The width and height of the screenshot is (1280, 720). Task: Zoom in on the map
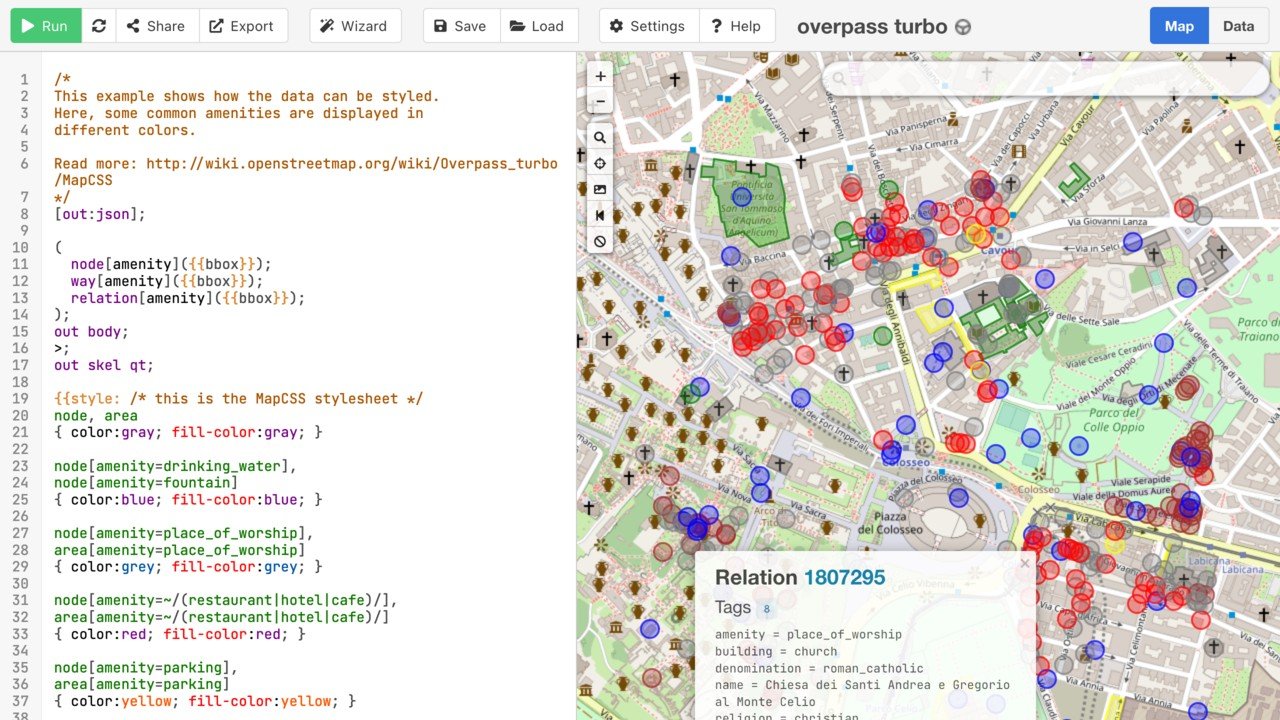pos(599,75)
